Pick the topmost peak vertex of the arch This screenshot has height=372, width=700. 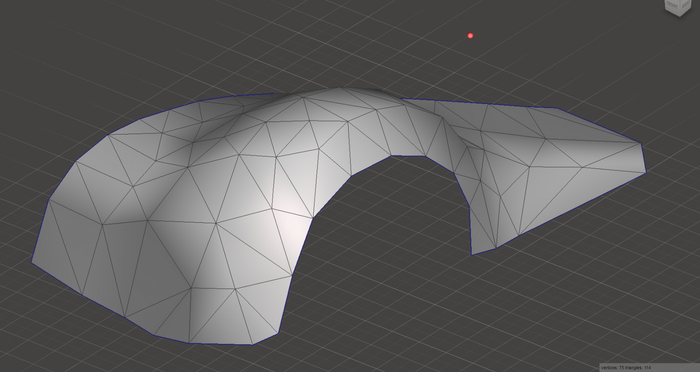tap(340, 88)
